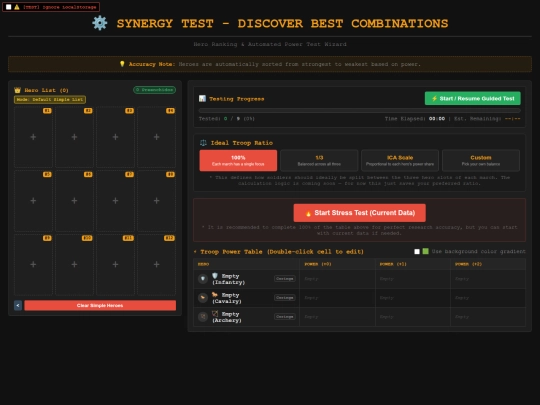Add a hero to slot #4
540x405 pixels.
(x=156, y=137)
